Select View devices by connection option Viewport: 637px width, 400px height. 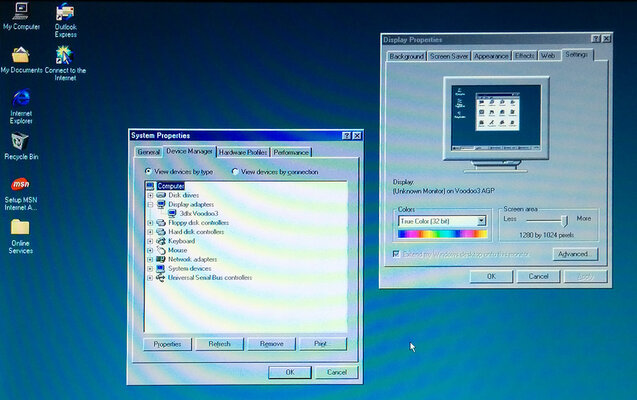236,171
